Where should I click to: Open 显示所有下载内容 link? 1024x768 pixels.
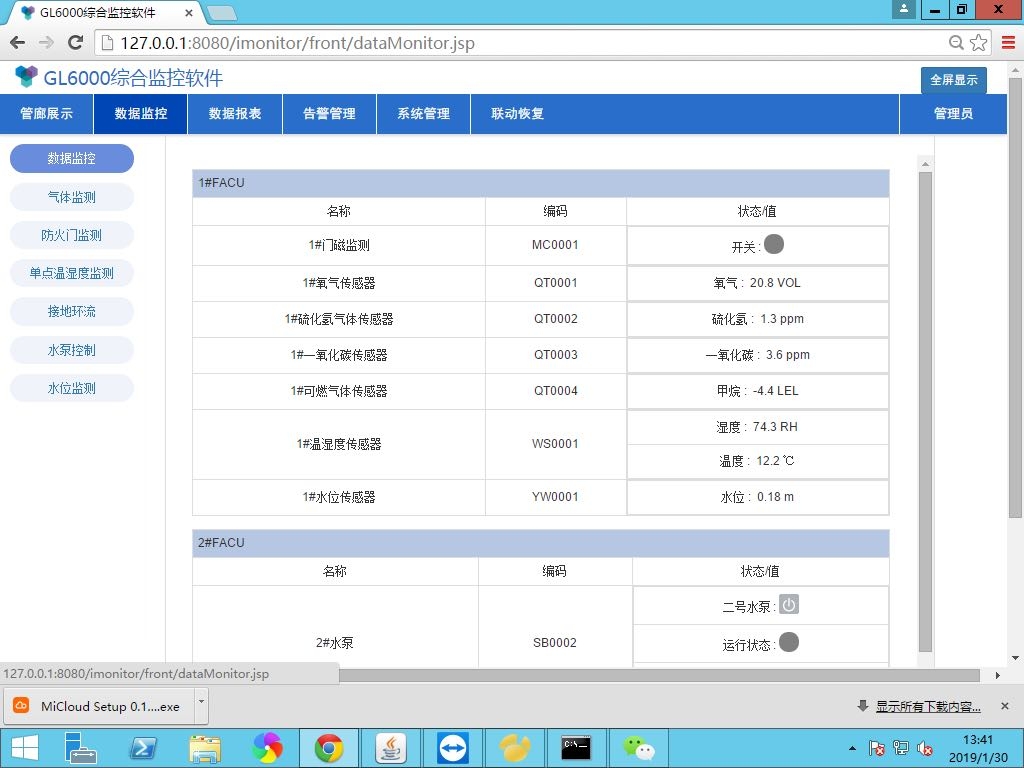point(927,707)
